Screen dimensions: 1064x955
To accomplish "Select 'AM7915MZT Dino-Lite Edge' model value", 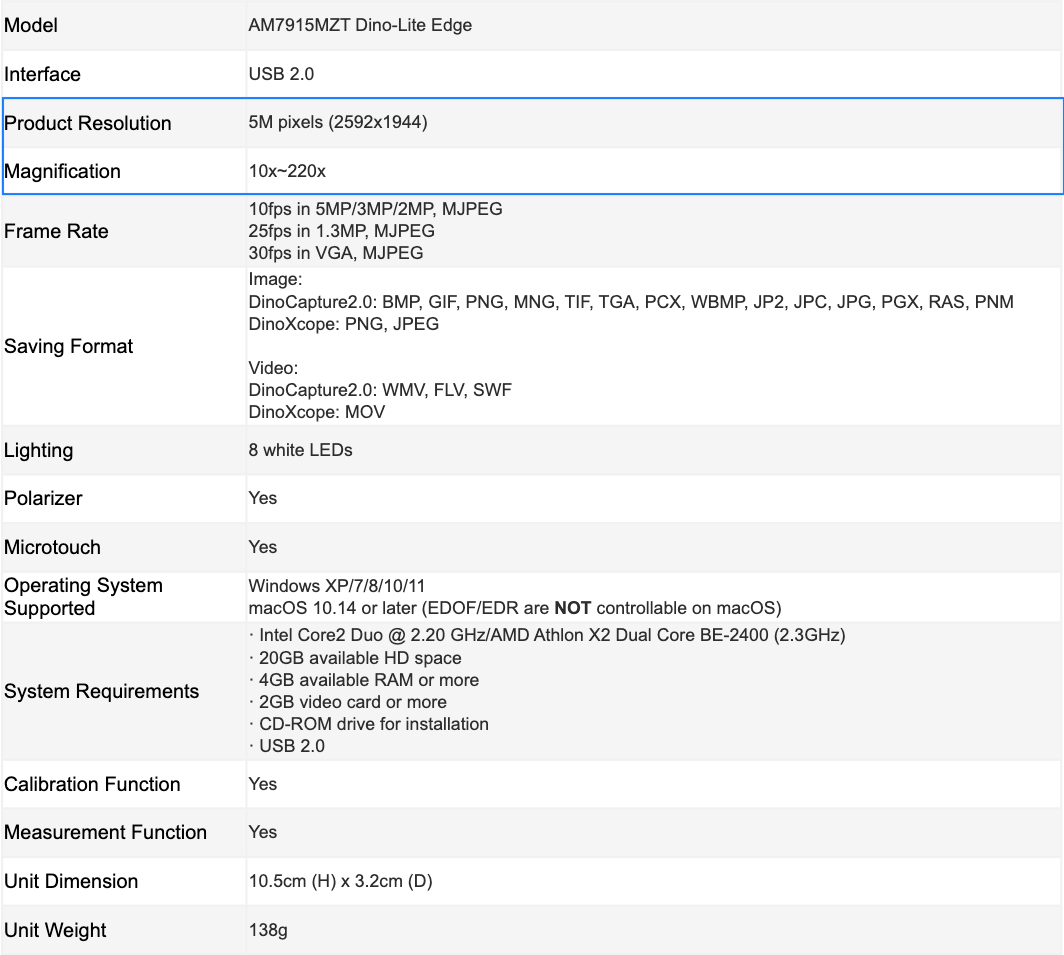I will coord(360,25).
